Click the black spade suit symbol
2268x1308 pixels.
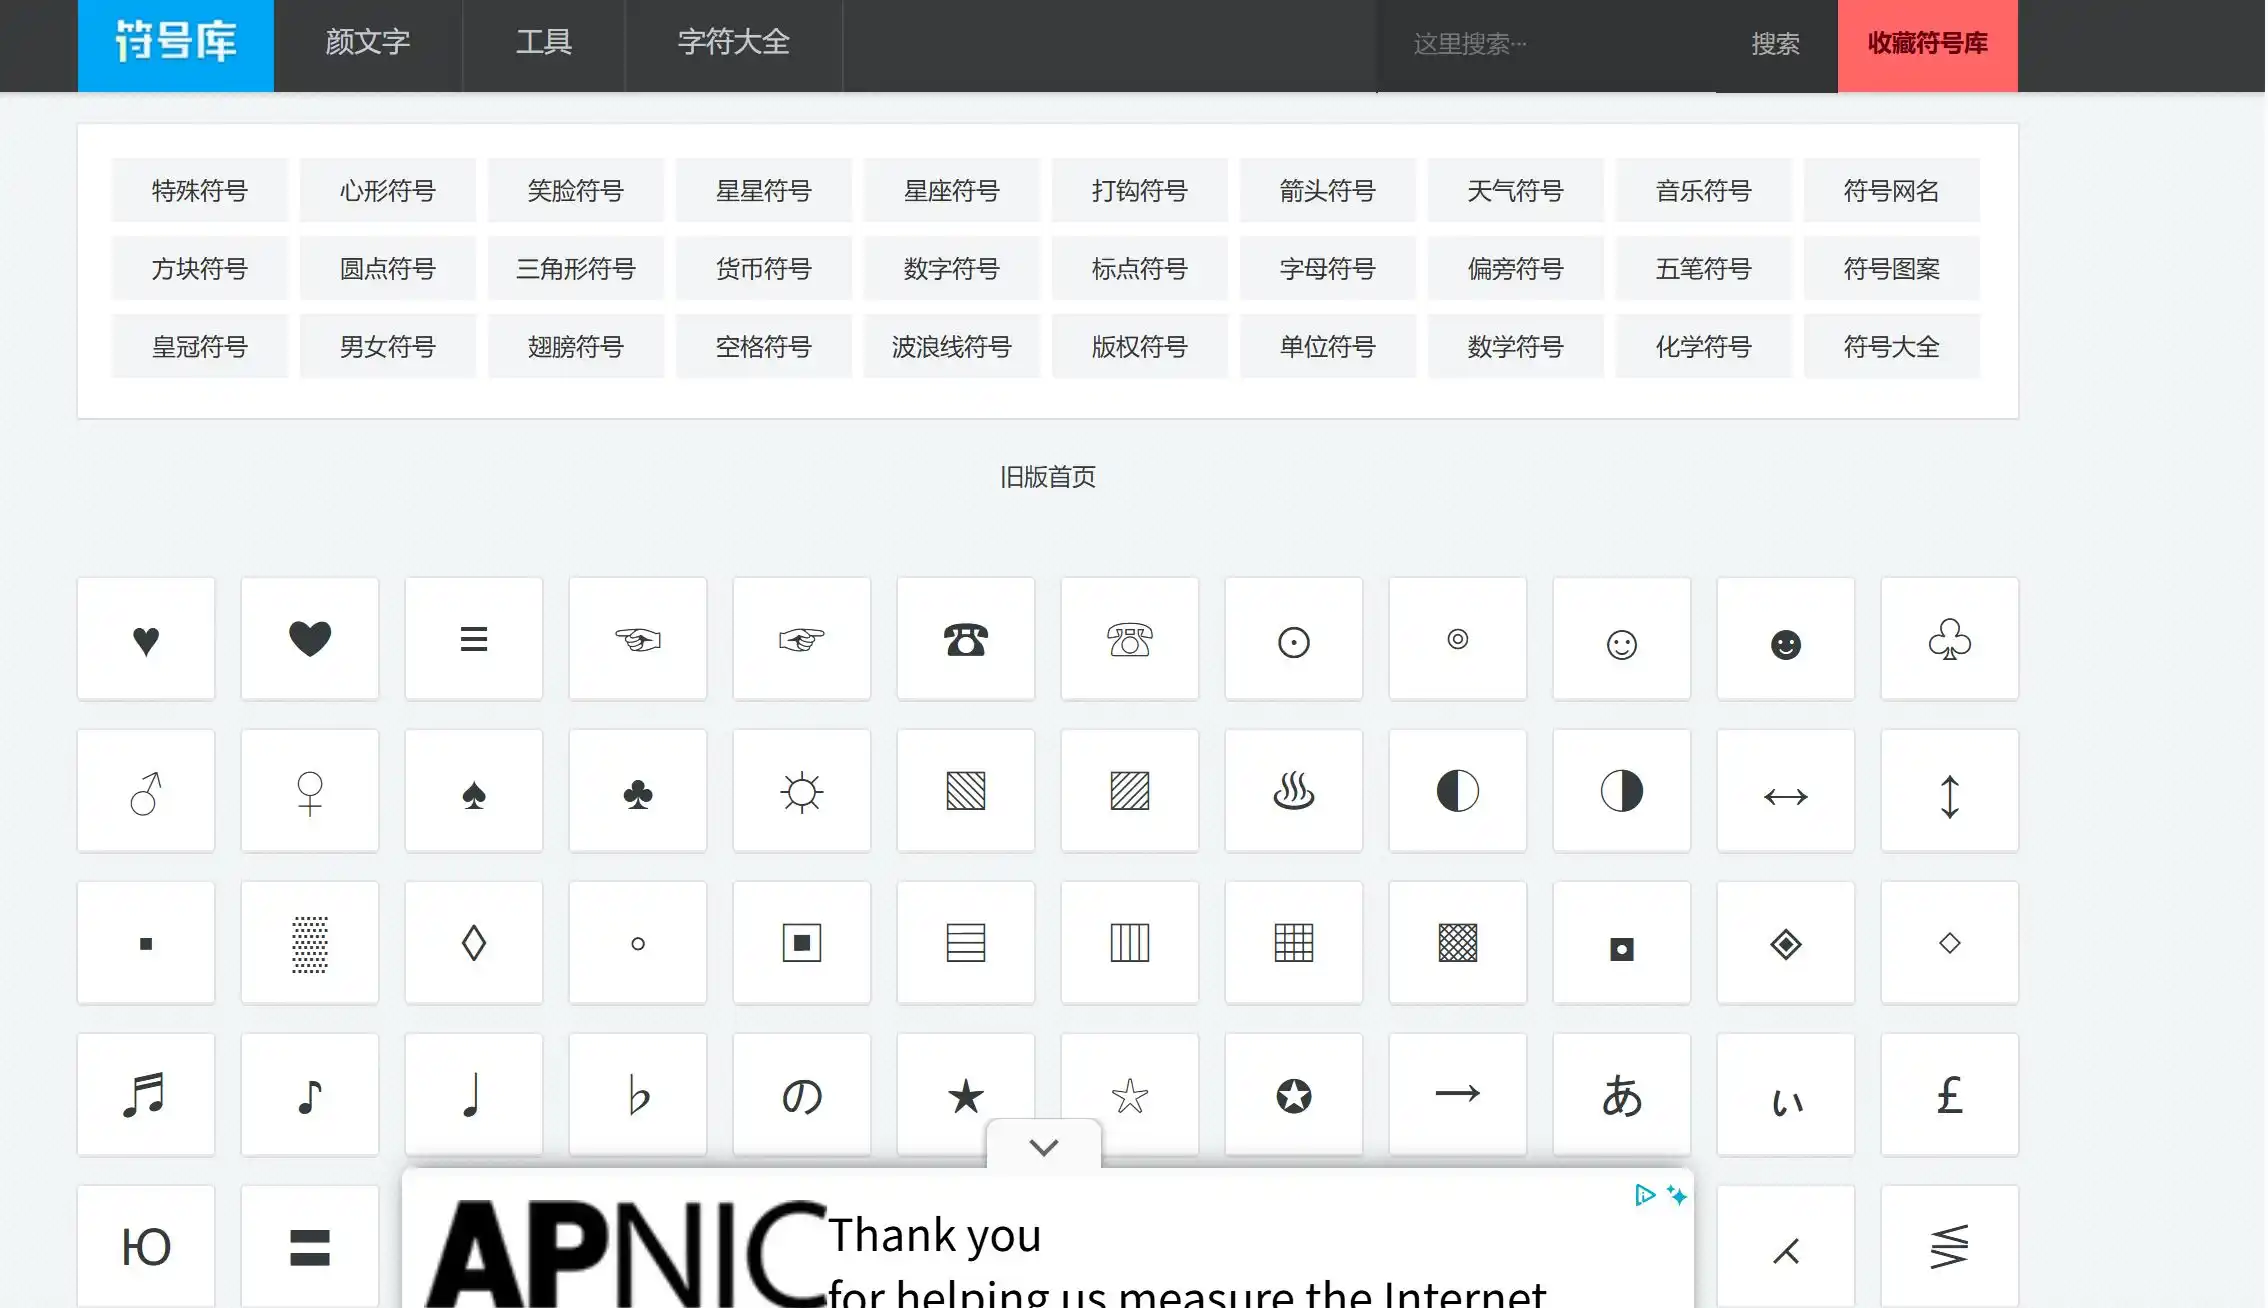[x=474, y=791]
